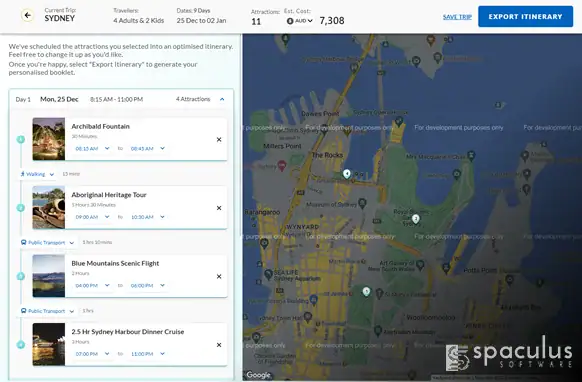582x382 pixels.
Task: Remove Blue Mountains Scenic Flight from itinerary
Action: [x=219, y=277]
